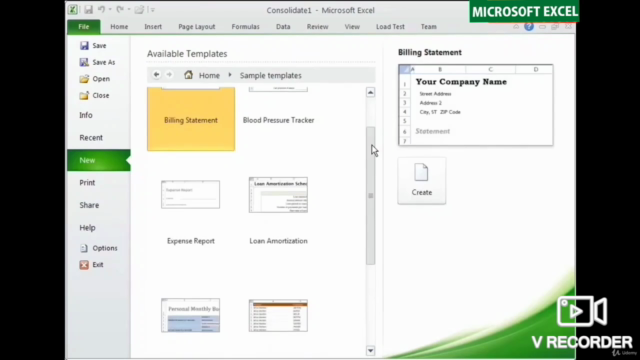
Task: Click Create to make the Billing Statement
Action: click(x=422, y=181)
